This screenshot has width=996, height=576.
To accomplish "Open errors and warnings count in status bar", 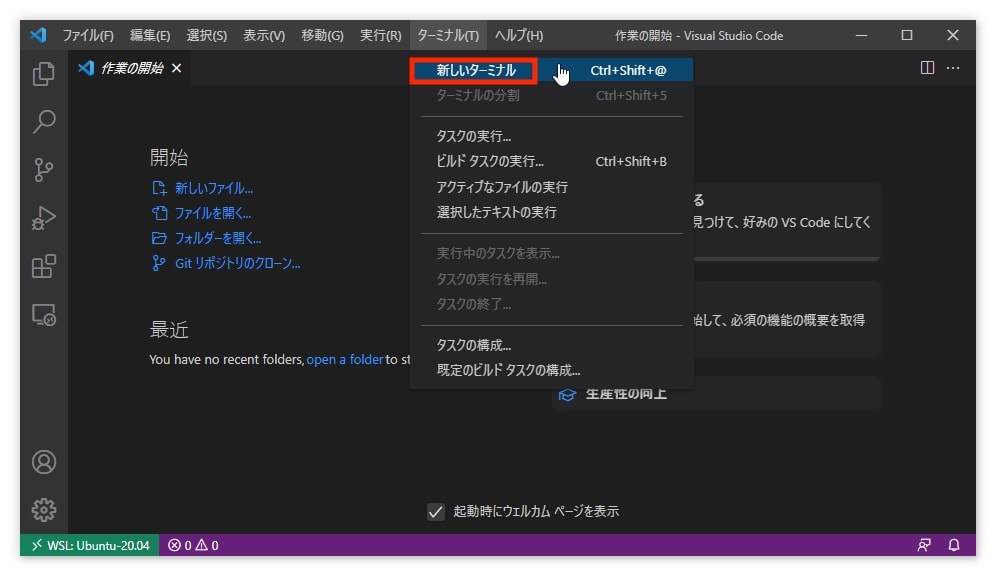I will 193,545.
